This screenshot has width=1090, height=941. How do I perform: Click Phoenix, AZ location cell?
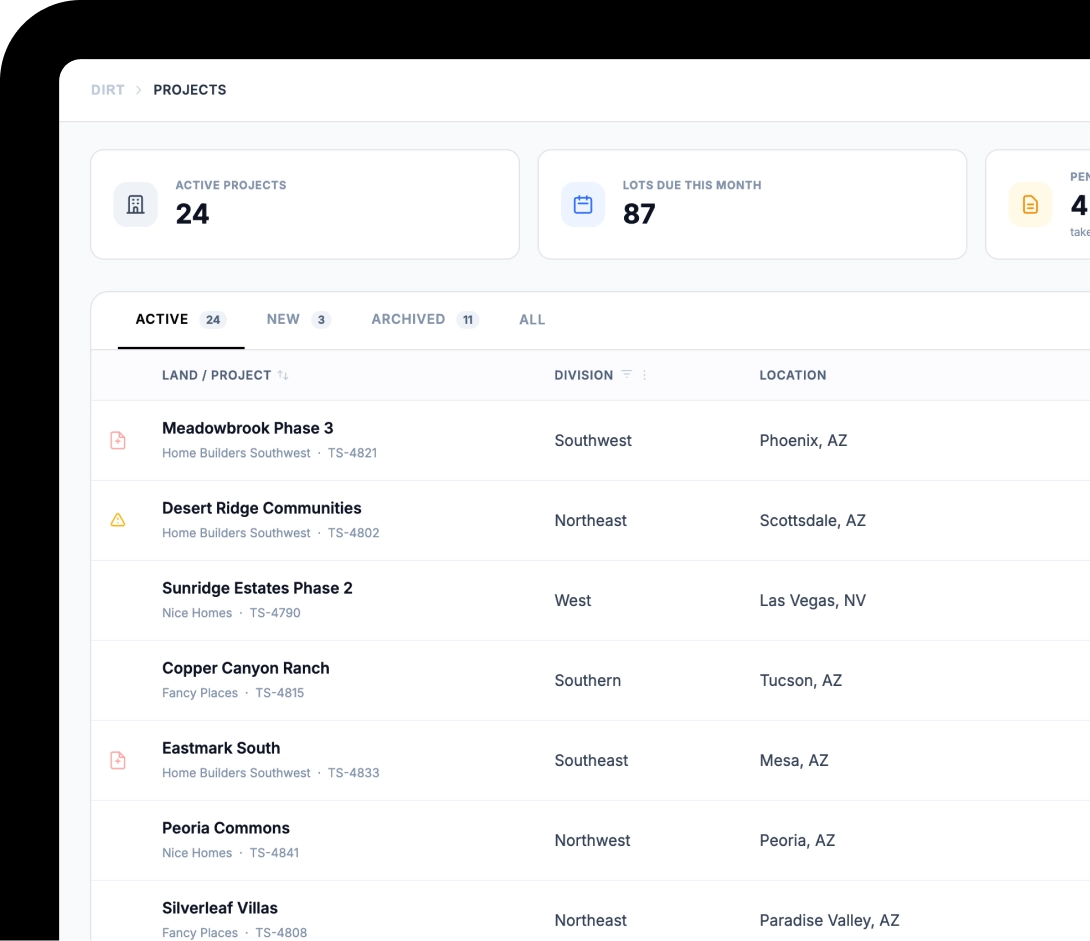click(803, 441)
